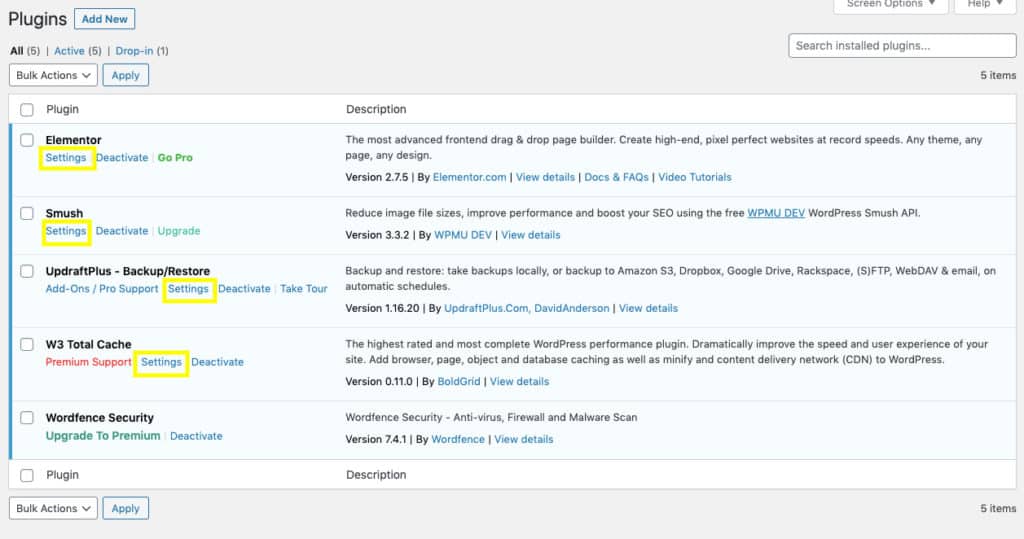Expand the Help panel
The height and width of the screenshot is (539, 1024).
tap(985, 4)
